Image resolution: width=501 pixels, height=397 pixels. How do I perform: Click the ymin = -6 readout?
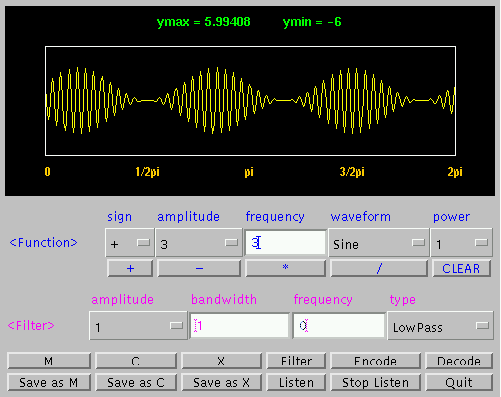point(312,22)
